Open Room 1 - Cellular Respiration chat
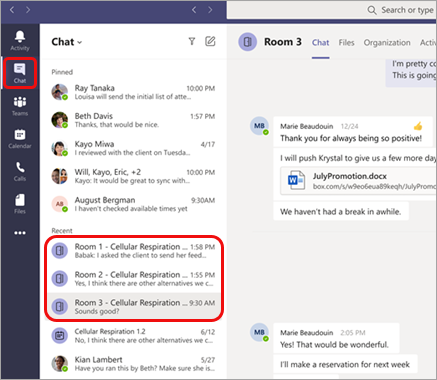437x380 pixels. (x=134, y=251)
